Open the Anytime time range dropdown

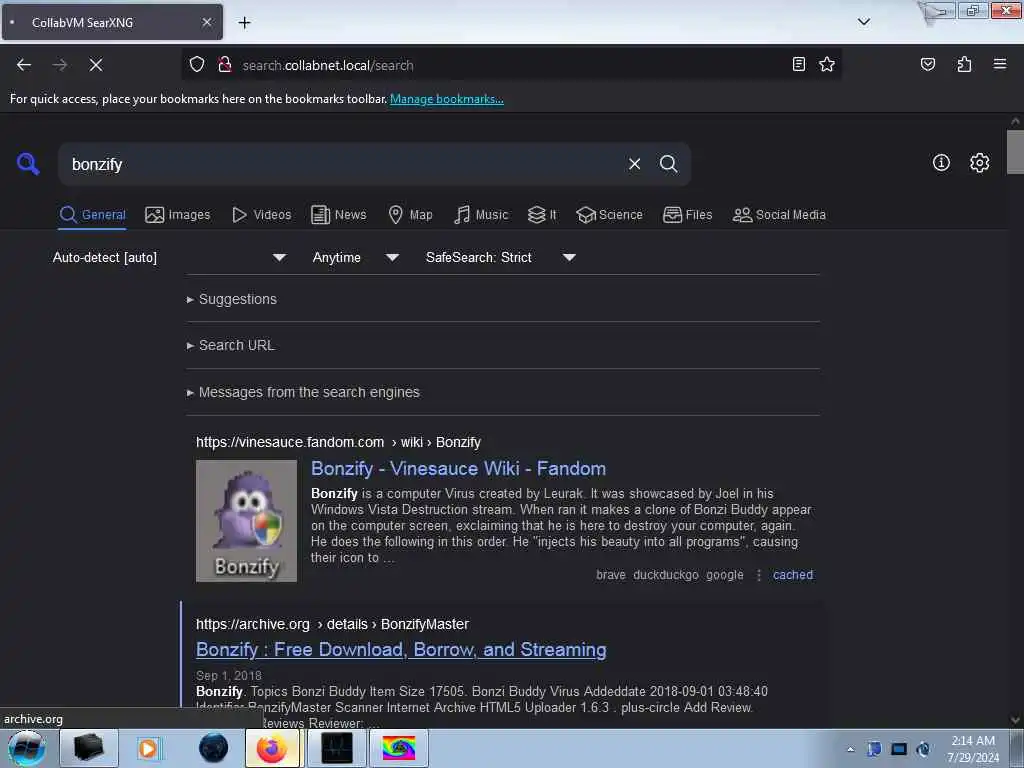coord(355,257)
